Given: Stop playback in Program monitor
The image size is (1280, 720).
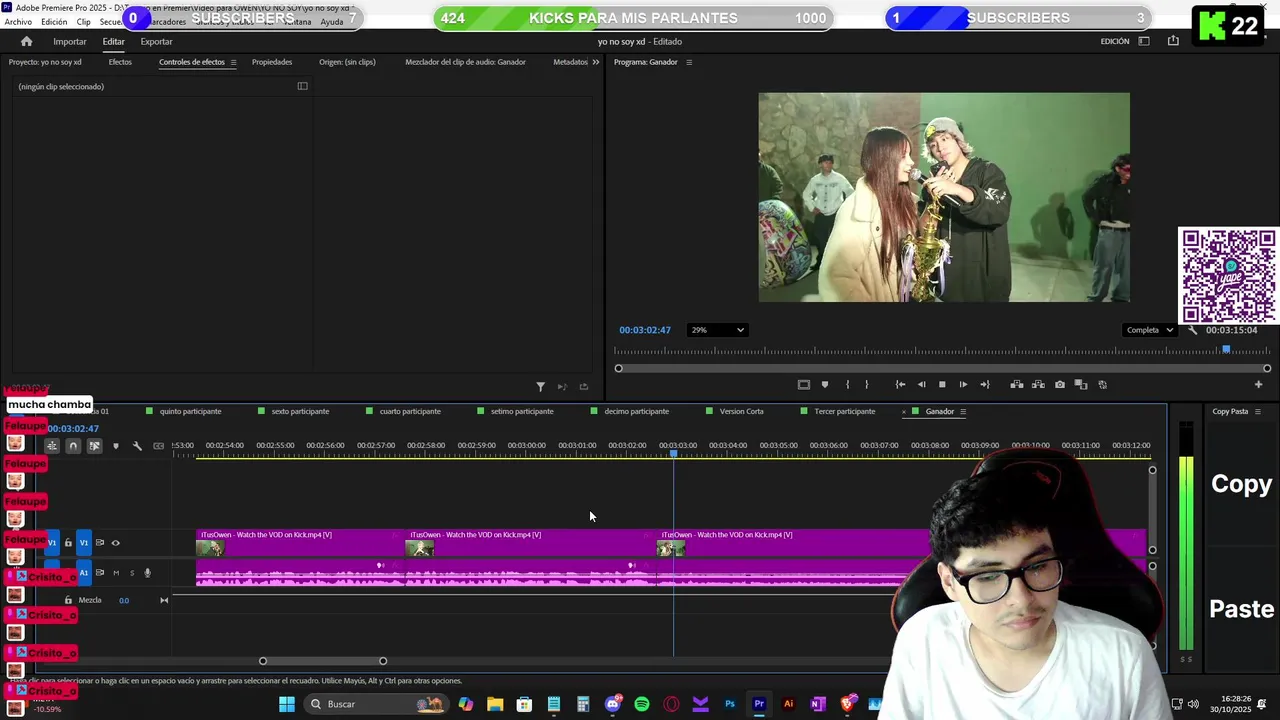Looking at the screenshot, I should tap(942, 384).
